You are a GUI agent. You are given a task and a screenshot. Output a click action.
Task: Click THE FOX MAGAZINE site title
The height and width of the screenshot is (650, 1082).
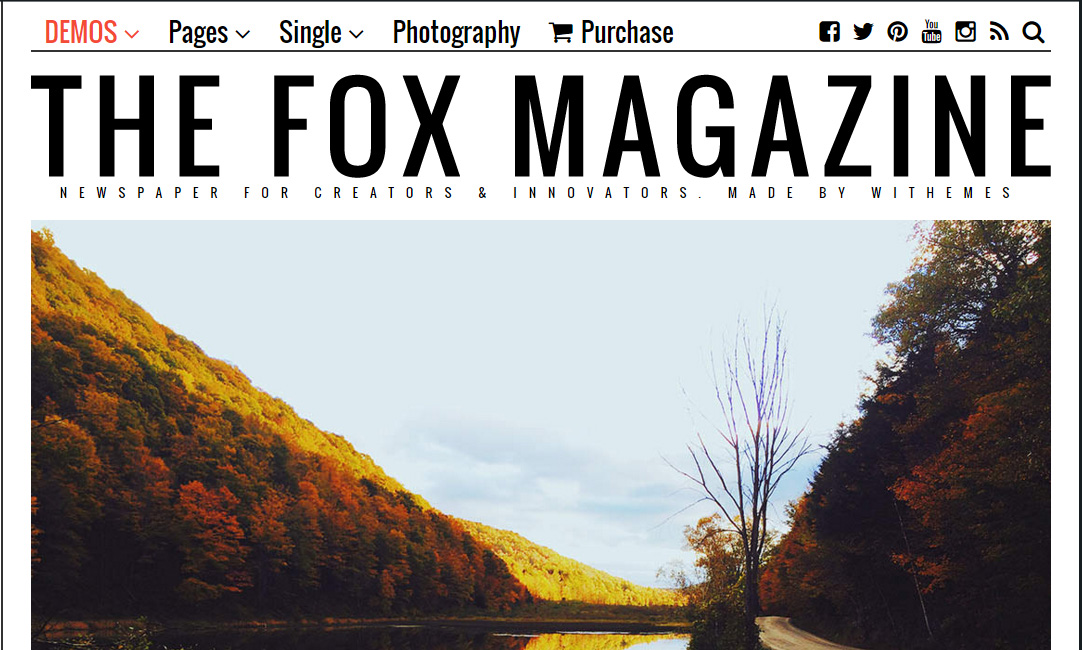pos(540,126)
